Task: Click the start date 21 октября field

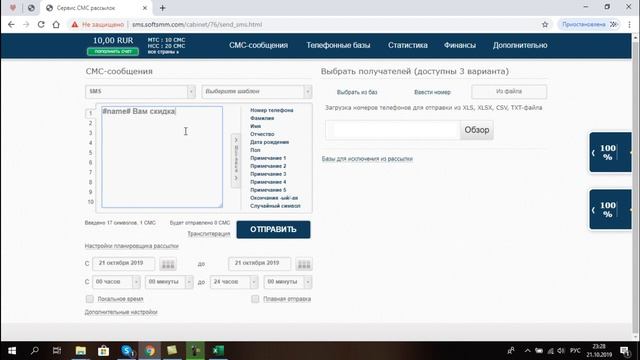Action: (124, 264)
